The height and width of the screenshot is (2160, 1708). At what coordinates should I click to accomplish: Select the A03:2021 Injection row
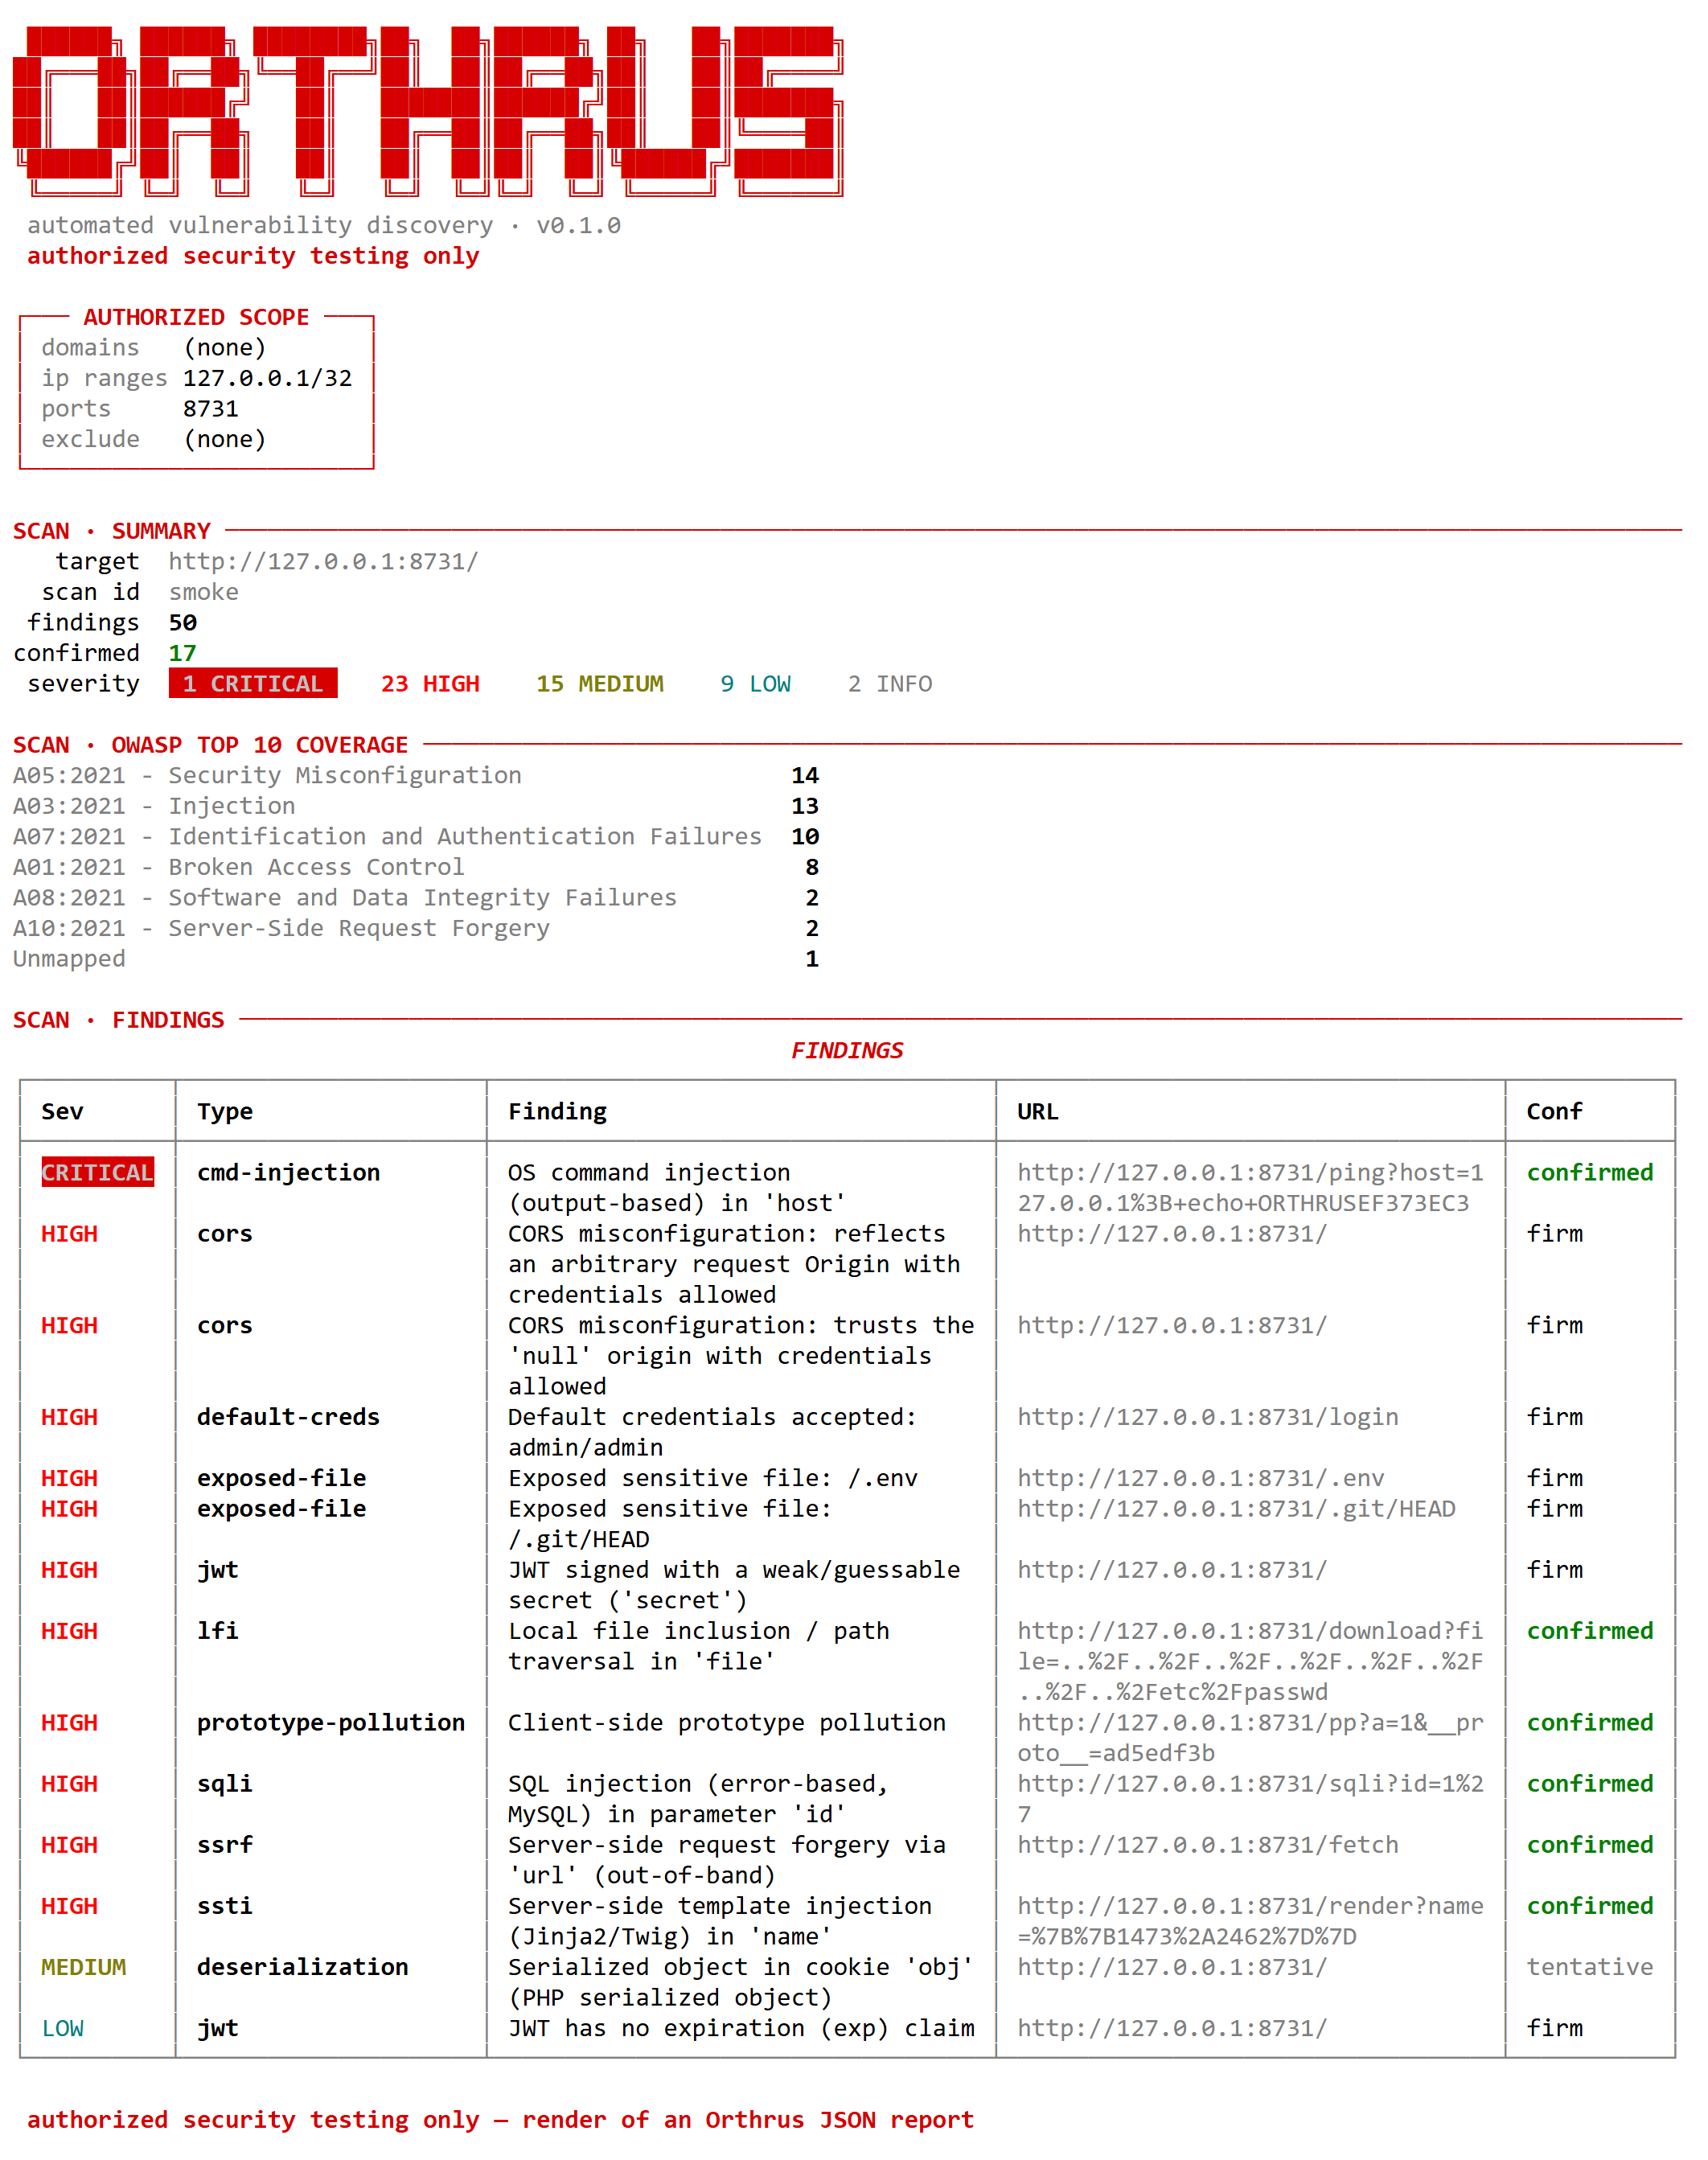pos(416,806)
